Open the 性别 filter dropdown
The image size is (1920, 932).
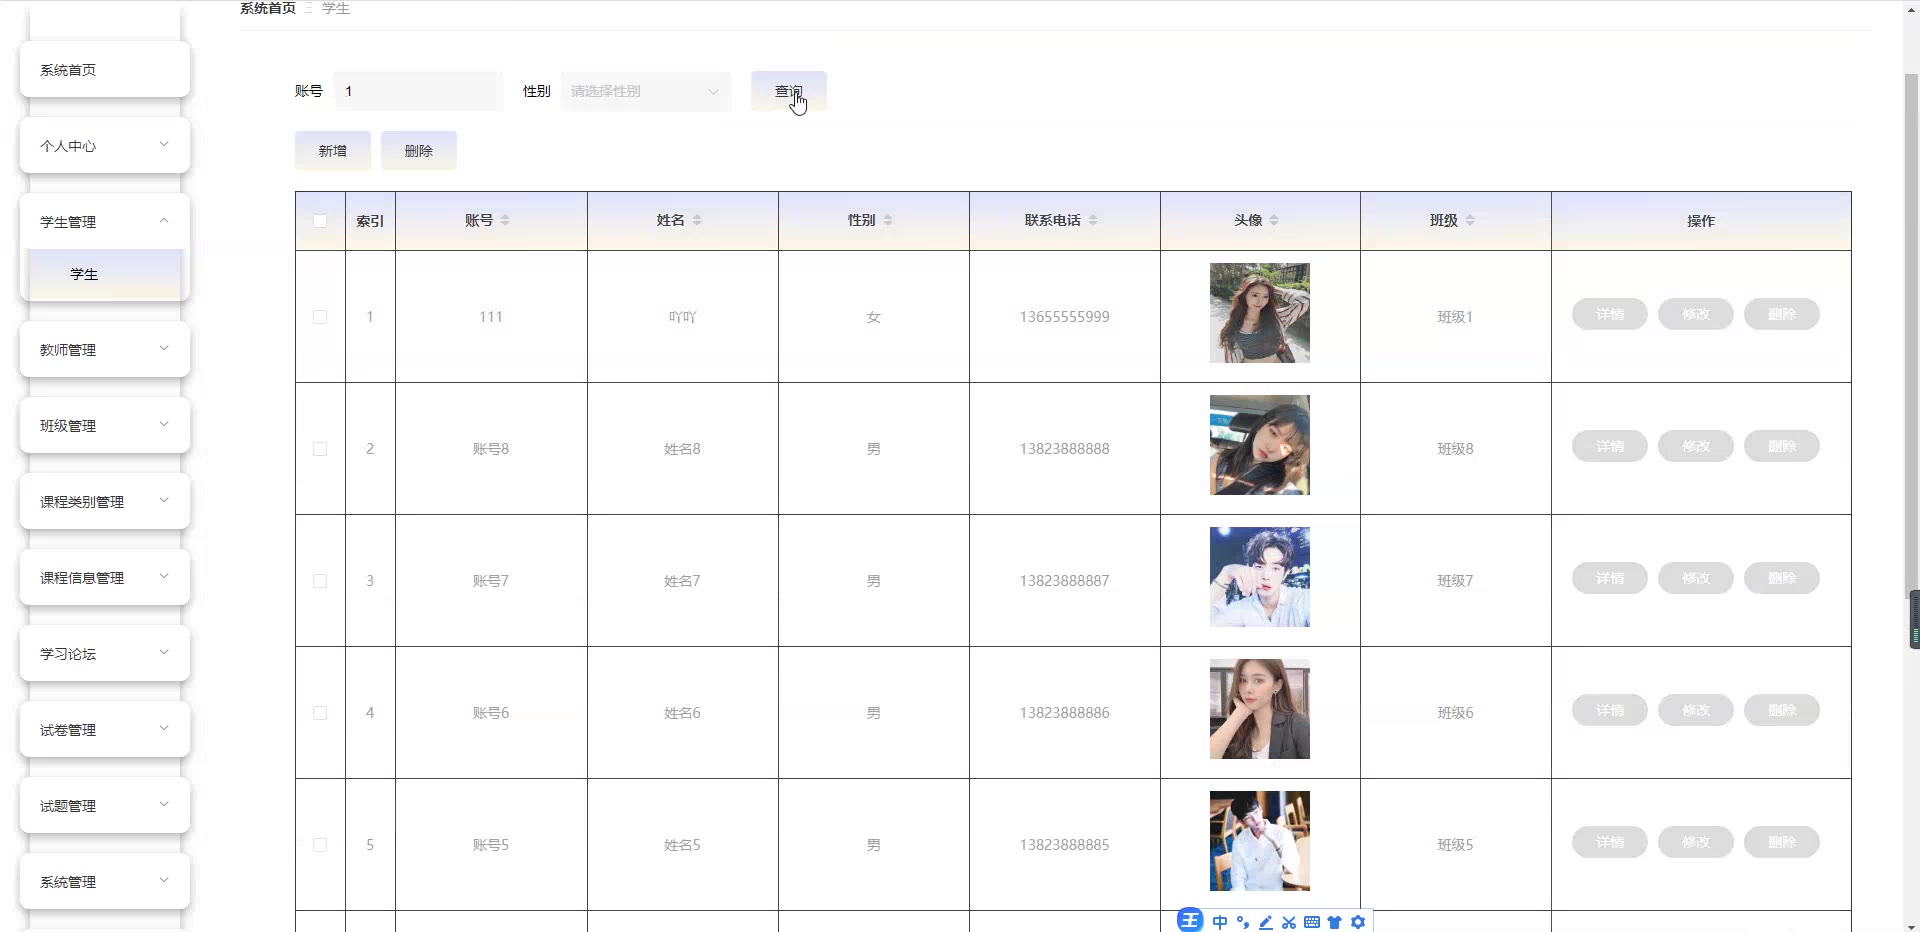645,91
